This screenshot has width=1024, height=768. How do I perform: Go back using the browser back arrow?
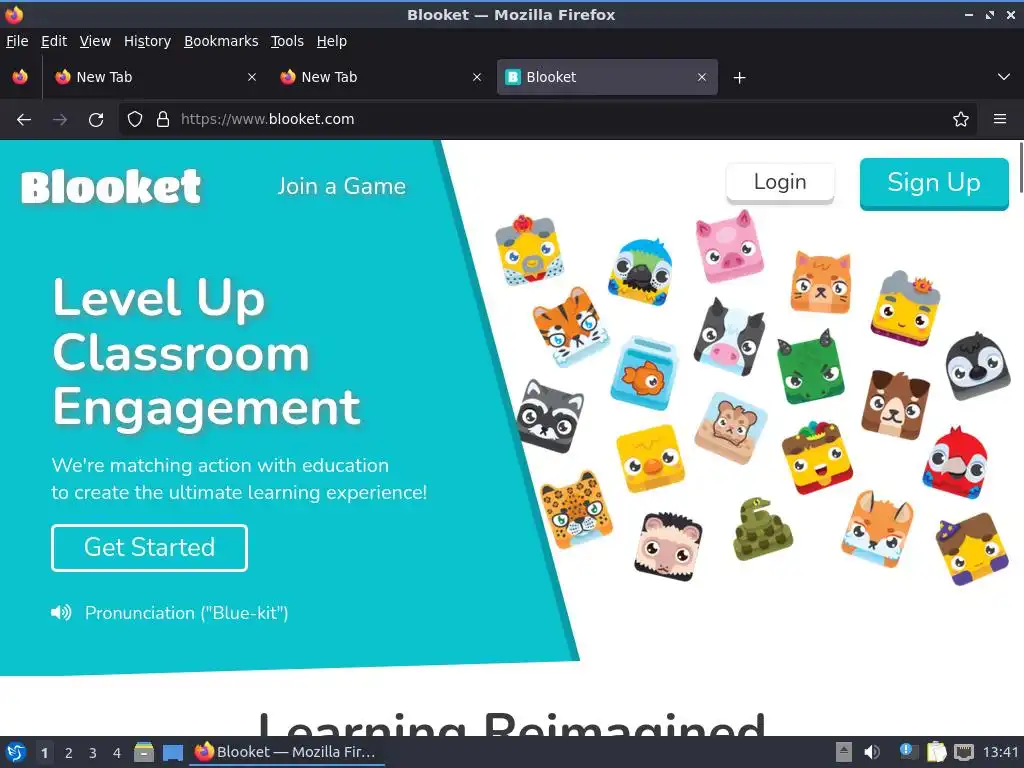click(x=24, y=120)
